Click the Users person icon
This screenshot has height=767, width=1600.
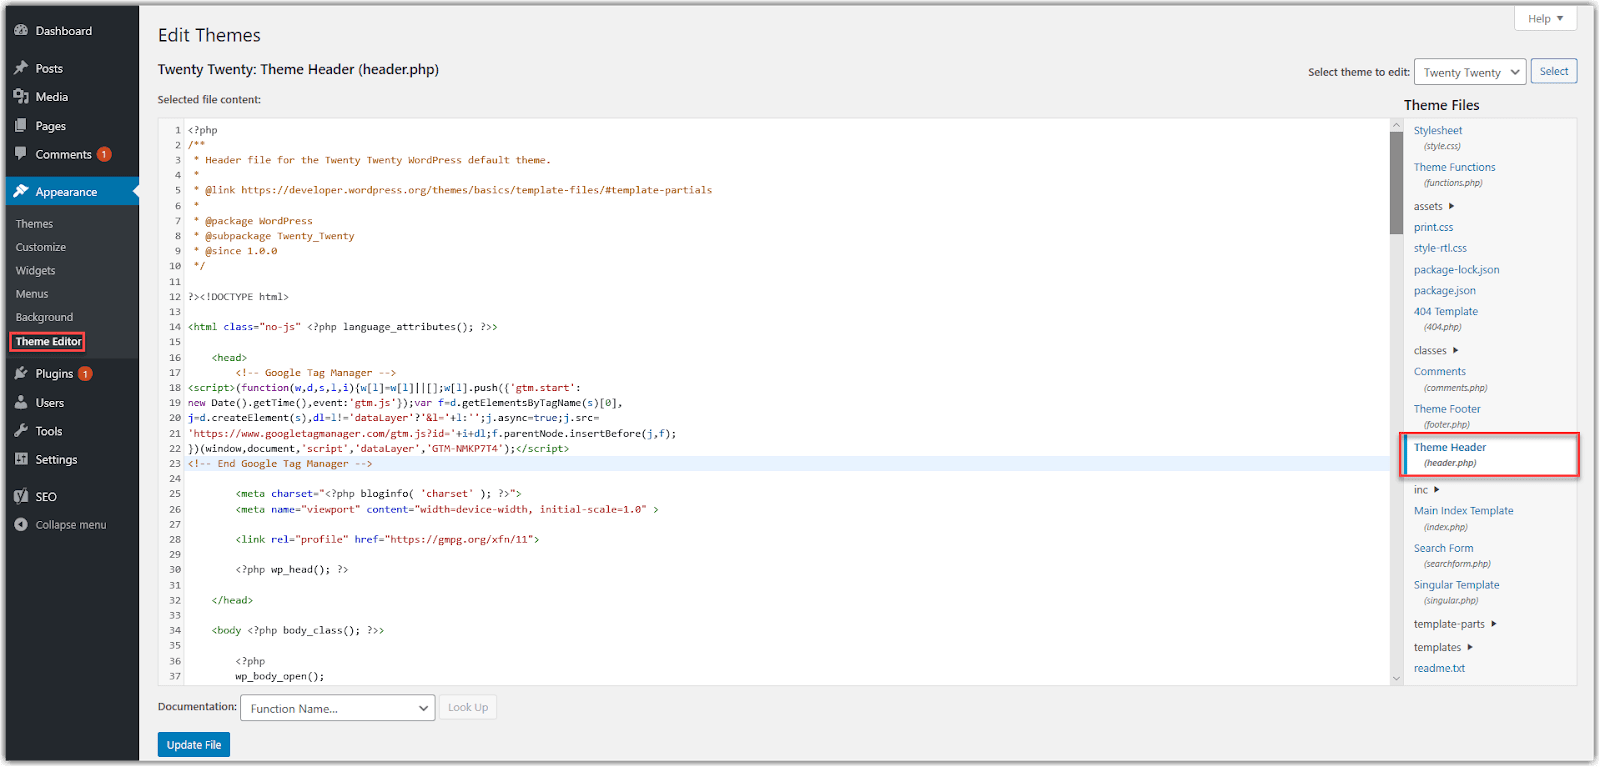21,403
